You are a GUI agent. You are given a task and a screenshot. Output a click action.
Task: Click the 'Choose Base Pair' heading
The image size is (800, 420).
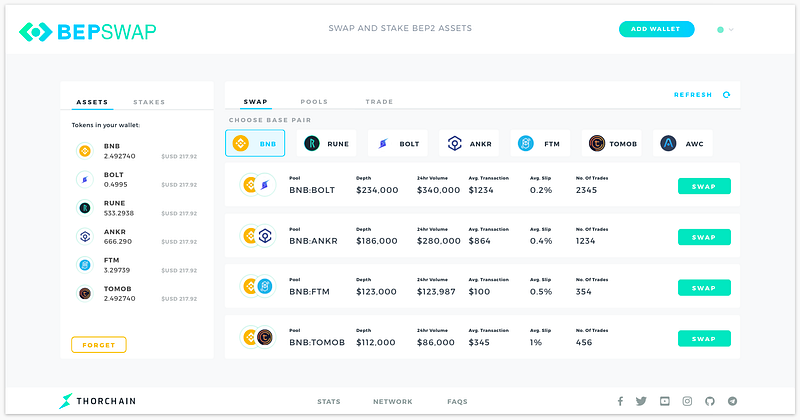click(270, 120)
